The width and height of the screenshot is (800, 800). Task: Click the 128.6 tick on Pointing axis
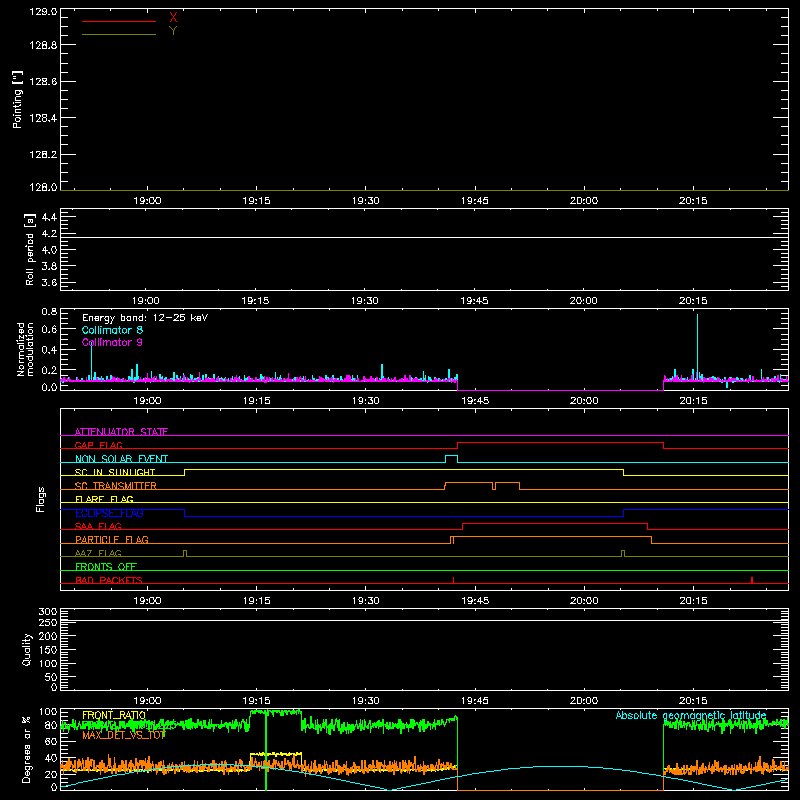pos(43,82)
